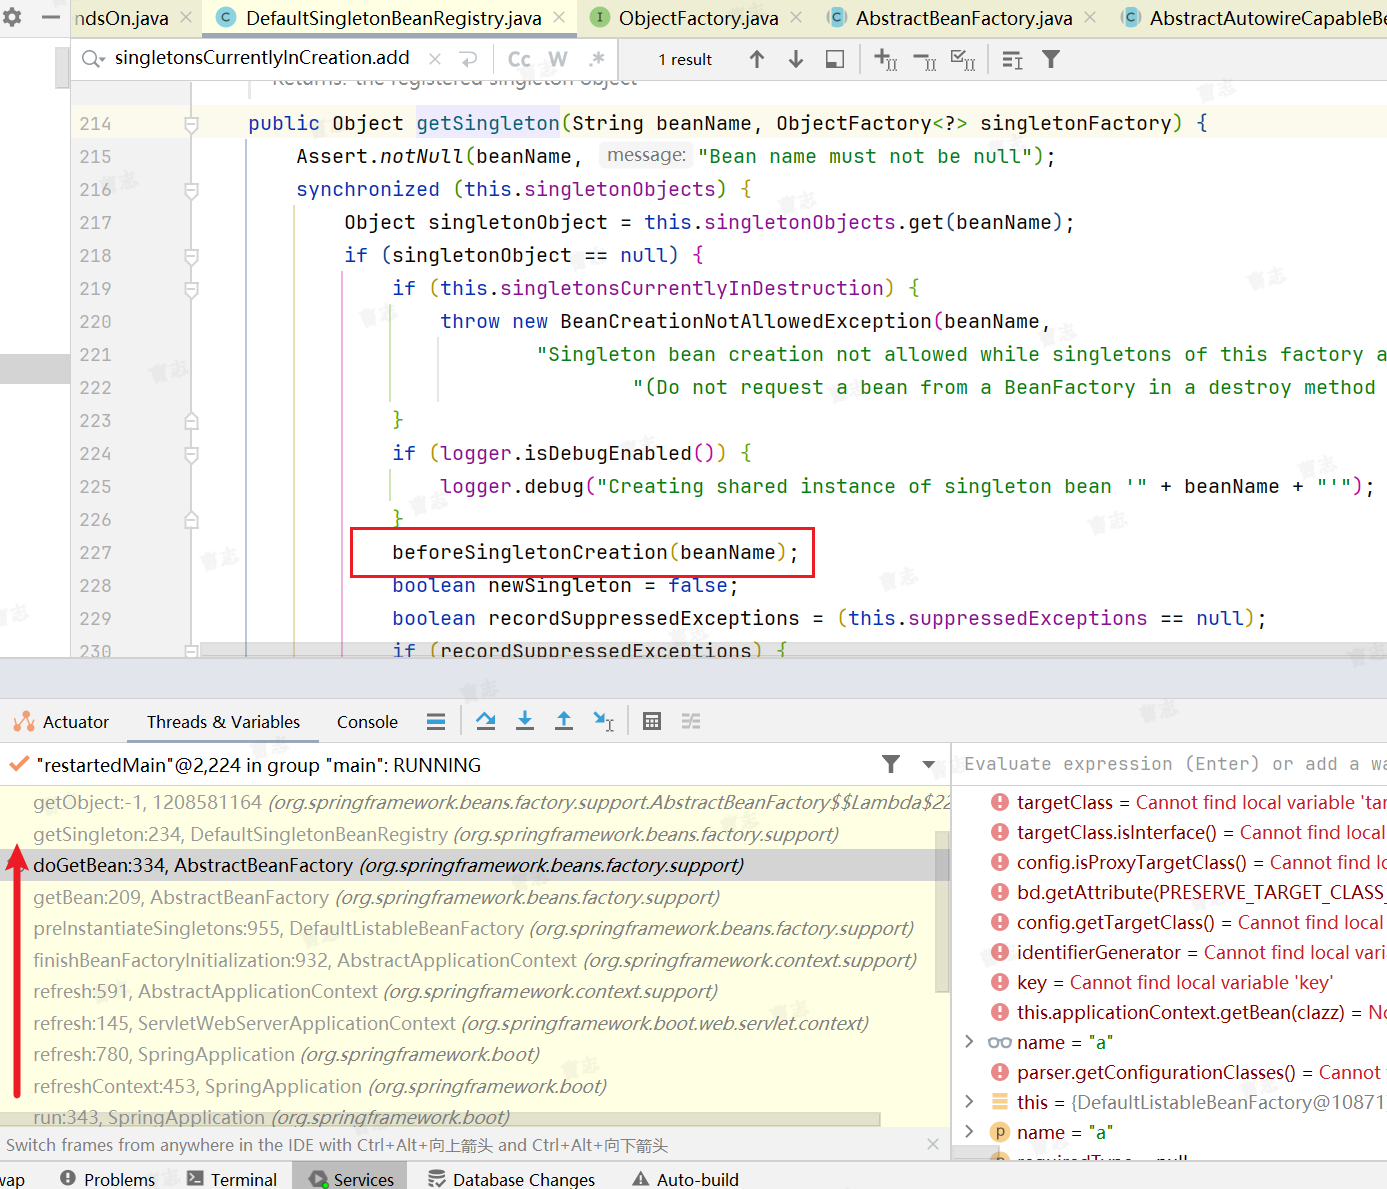Add selection for next occurrence

886,59
